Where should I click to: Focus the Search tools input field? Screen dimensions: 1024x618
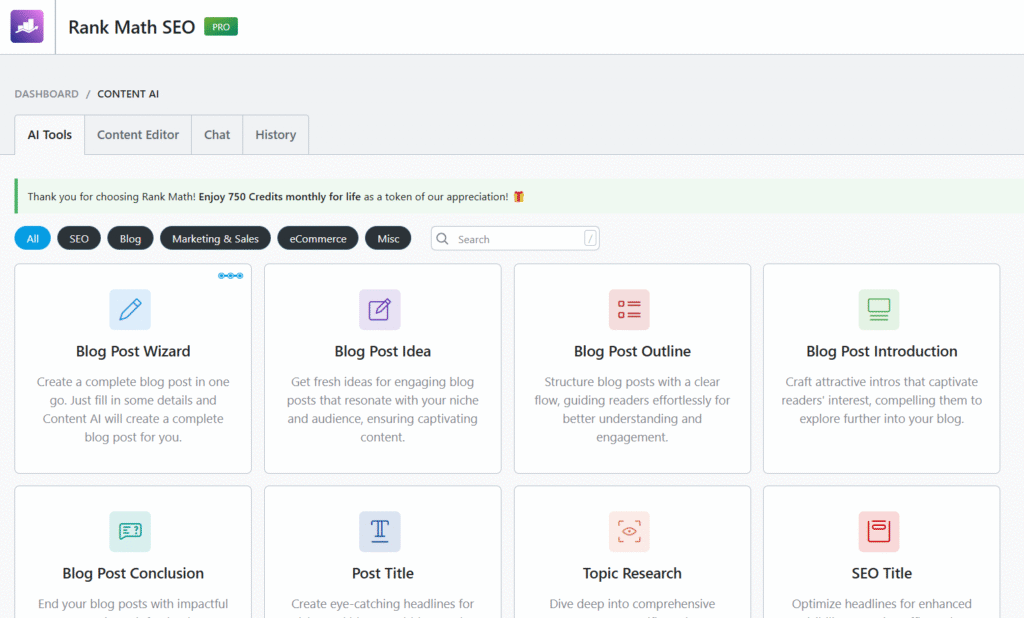click(515, 238)
